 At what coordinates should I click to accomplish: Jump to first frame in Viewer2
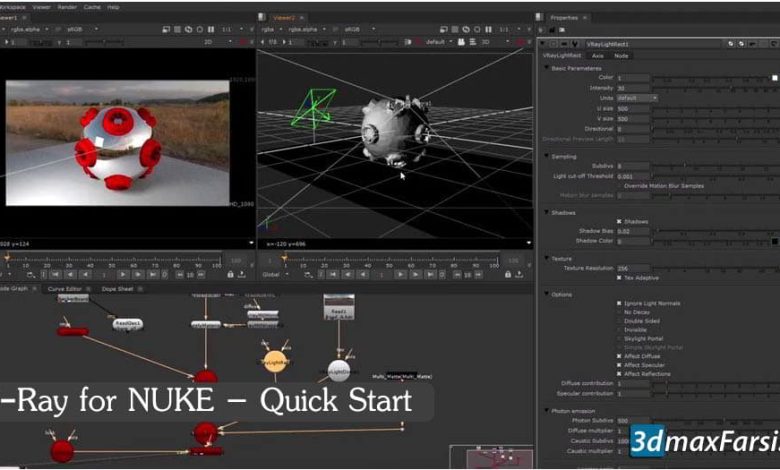pos(333,275)
